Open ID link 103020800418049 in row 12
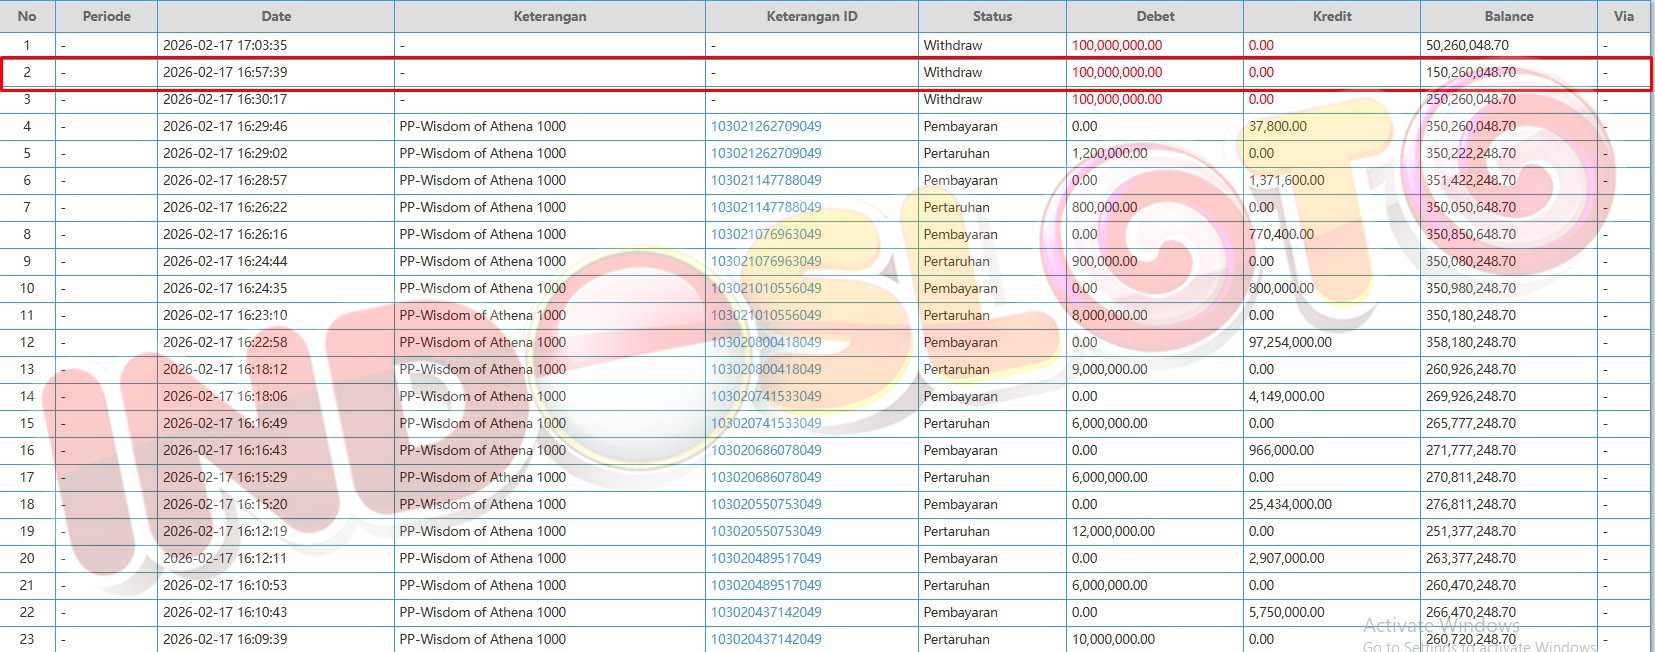Screen dimensions: 1655x652 pyautogui.click(x=766, y=342)
